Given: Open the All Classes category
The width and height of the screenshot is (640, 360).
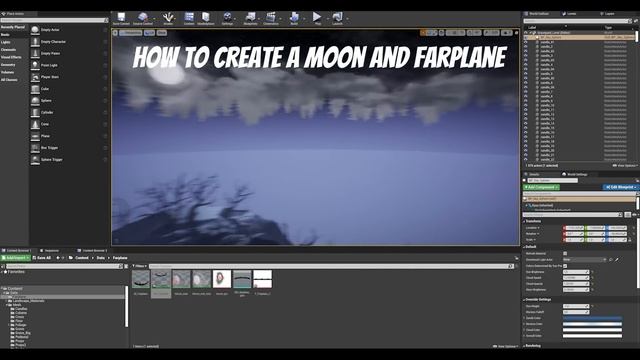Looking at the screenshot, I should click(9, 80).
